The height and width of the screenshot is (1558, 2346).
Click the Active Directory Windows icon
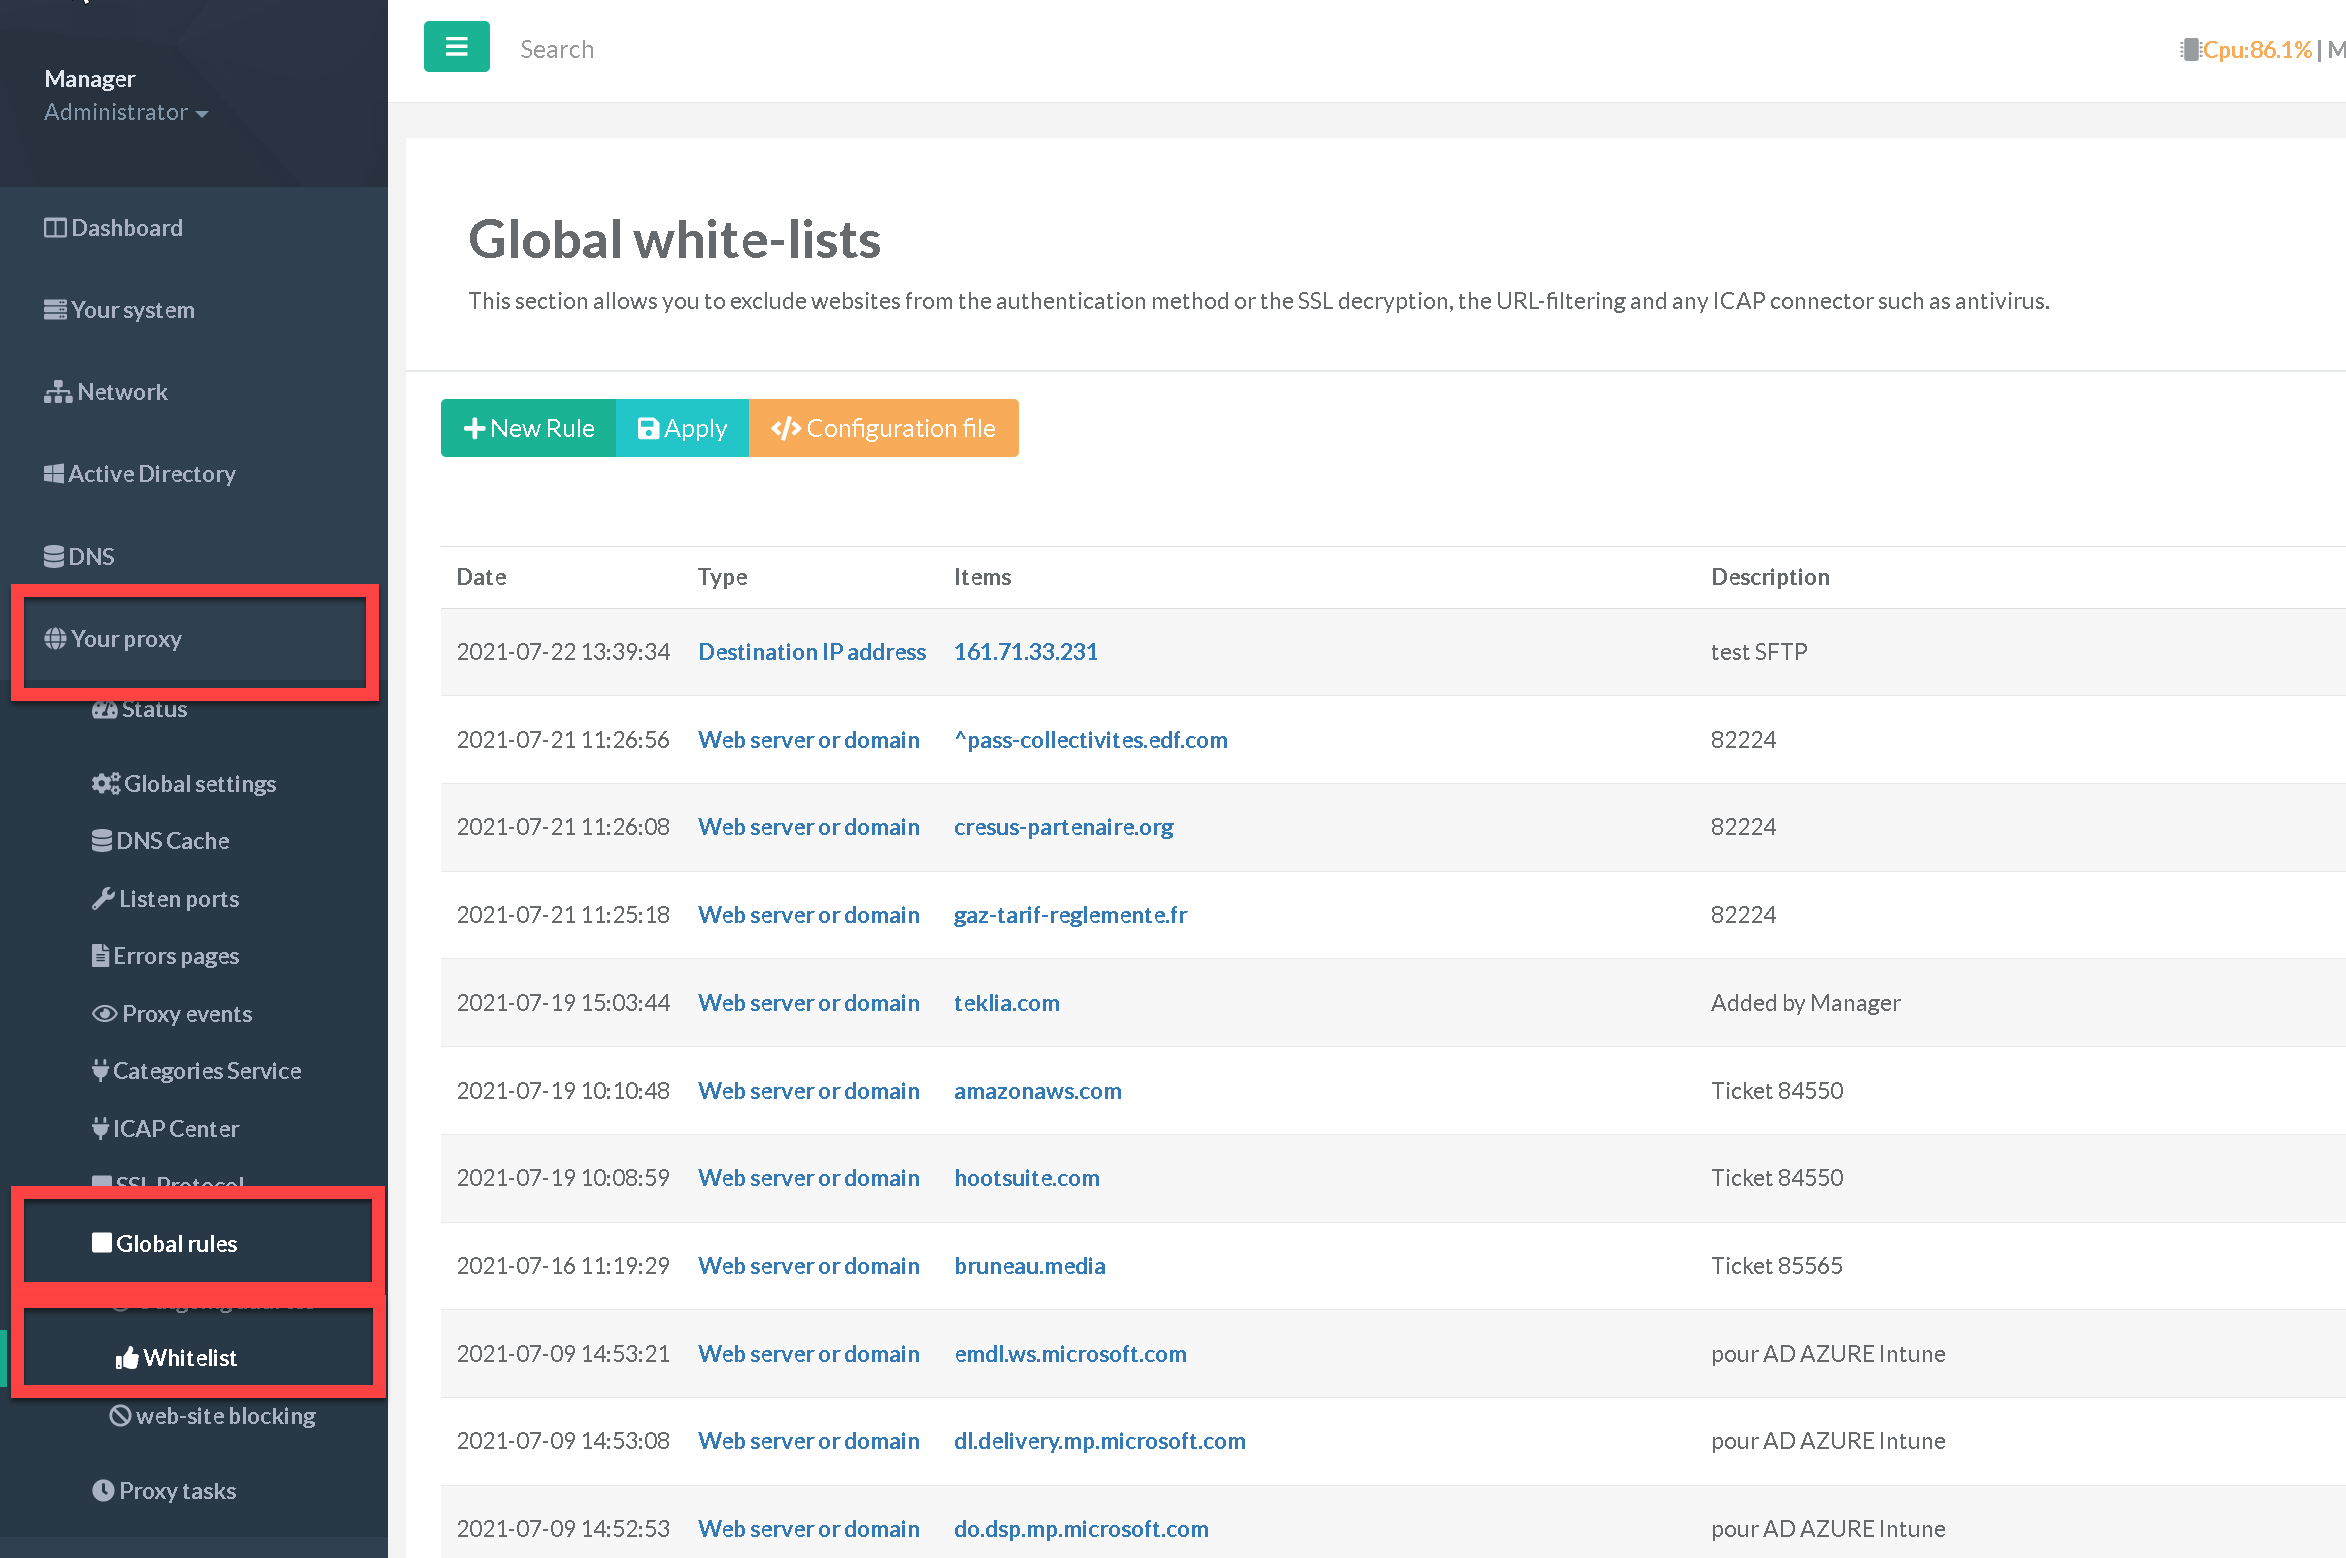[54, 474]
